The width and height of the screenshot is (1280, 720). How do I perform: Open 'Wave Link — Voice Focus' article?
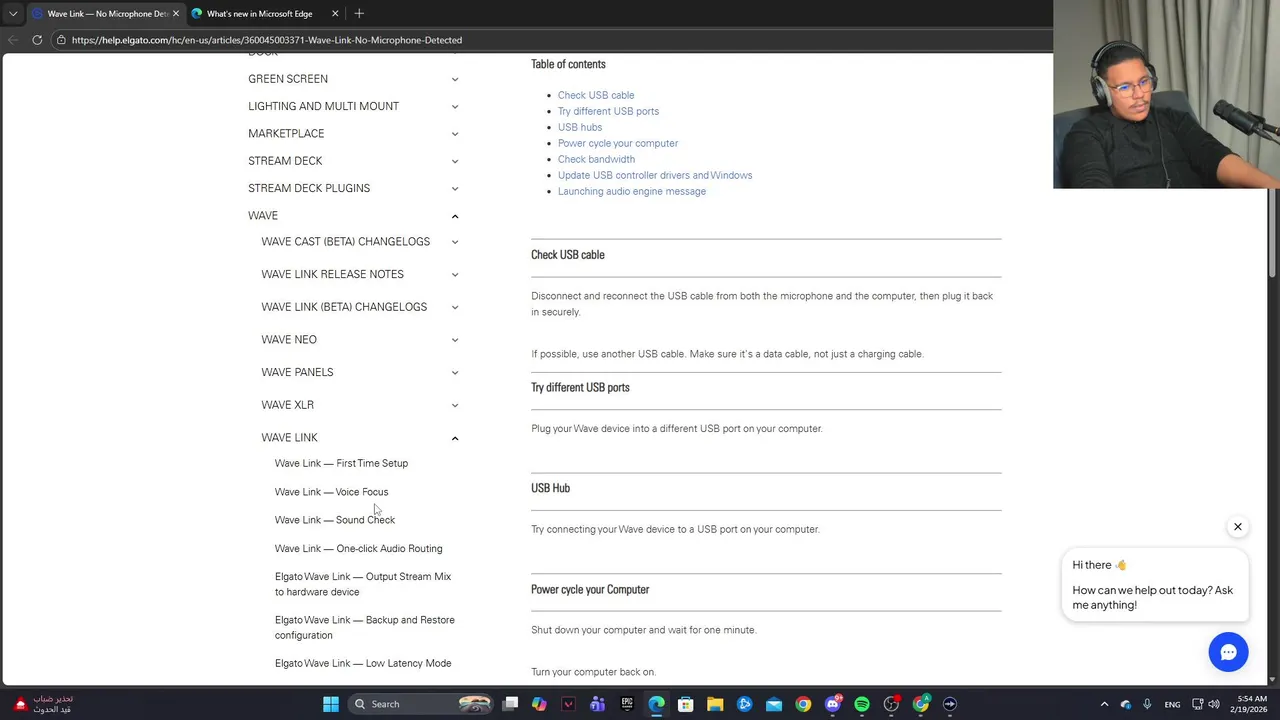click(x=331, y=492)
